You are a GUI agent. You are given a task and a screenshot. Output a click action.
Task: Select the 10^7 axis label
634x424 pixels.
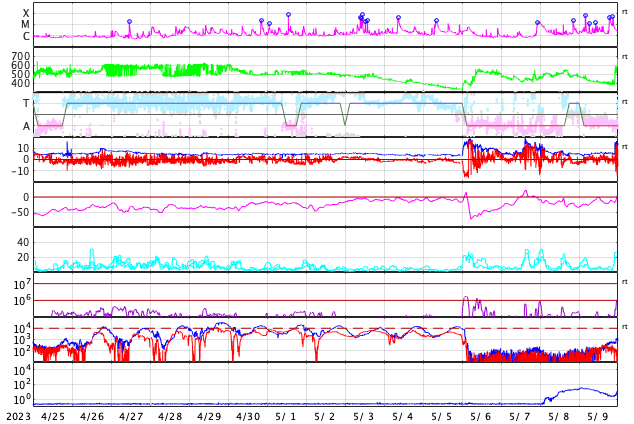click(22, 284)
